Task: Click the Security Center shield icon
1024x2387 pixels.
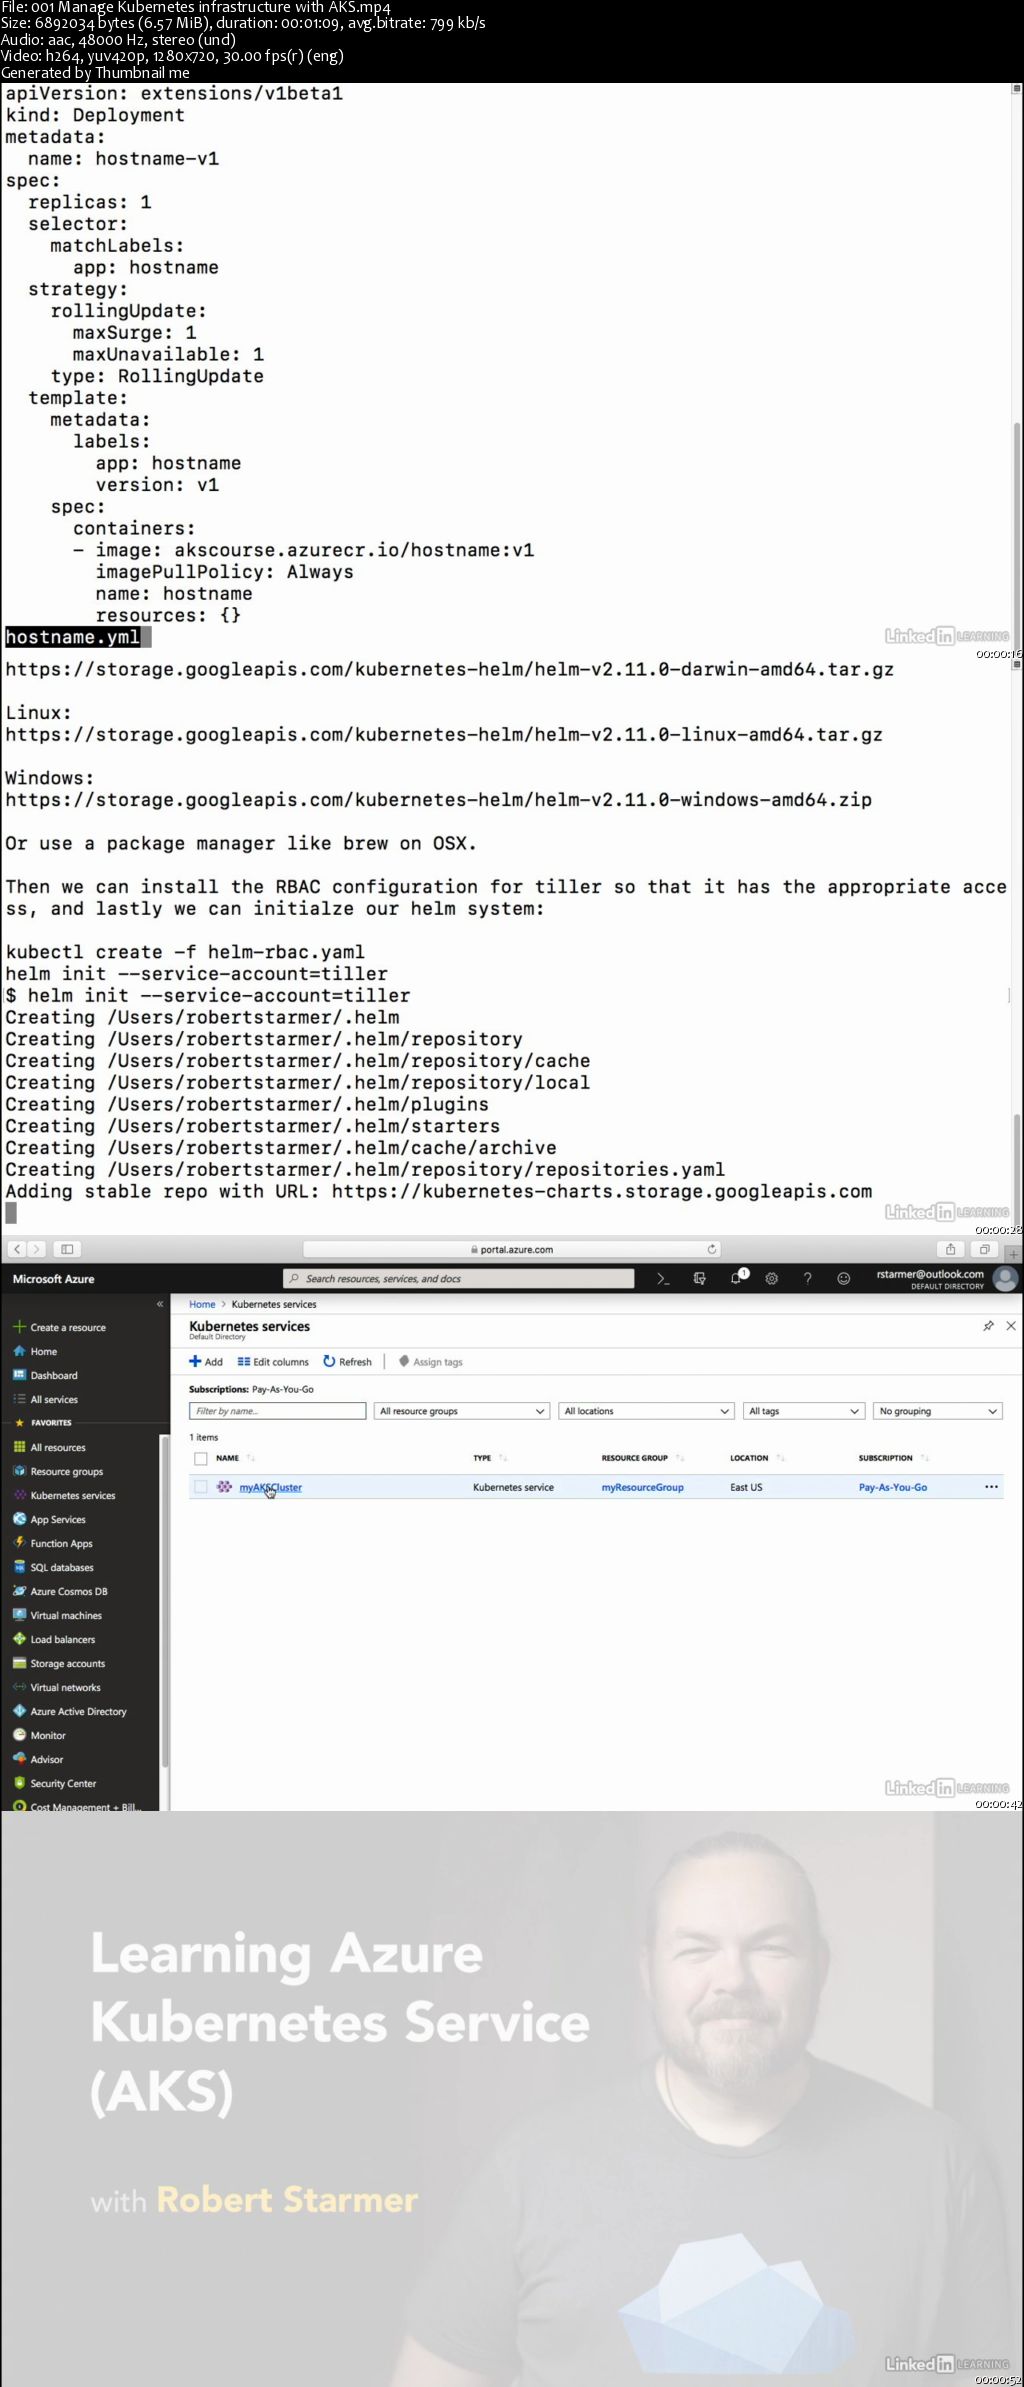Action: [x=19, y=1783]
